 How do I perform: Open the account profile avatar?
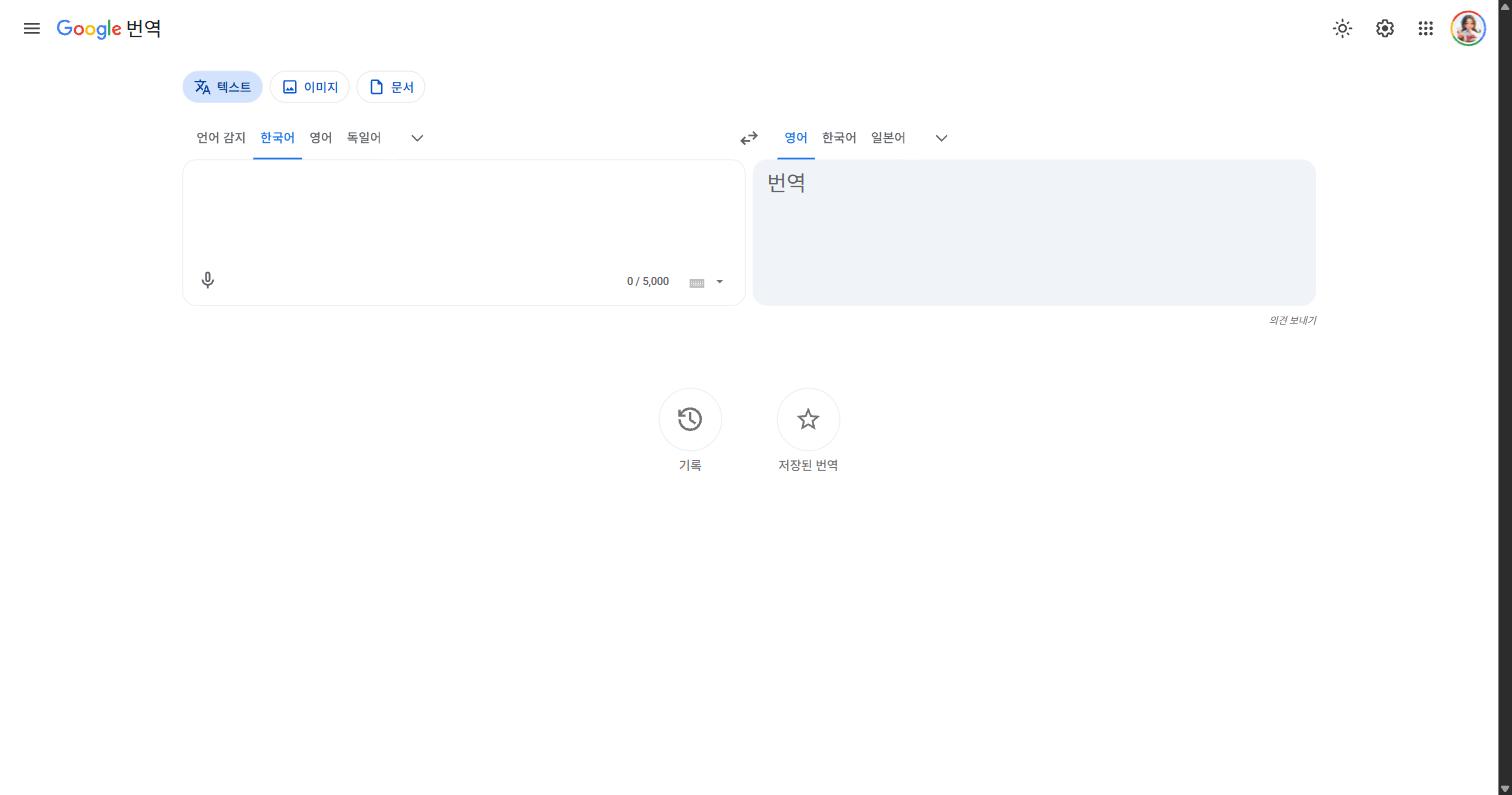click(1468, 28)
